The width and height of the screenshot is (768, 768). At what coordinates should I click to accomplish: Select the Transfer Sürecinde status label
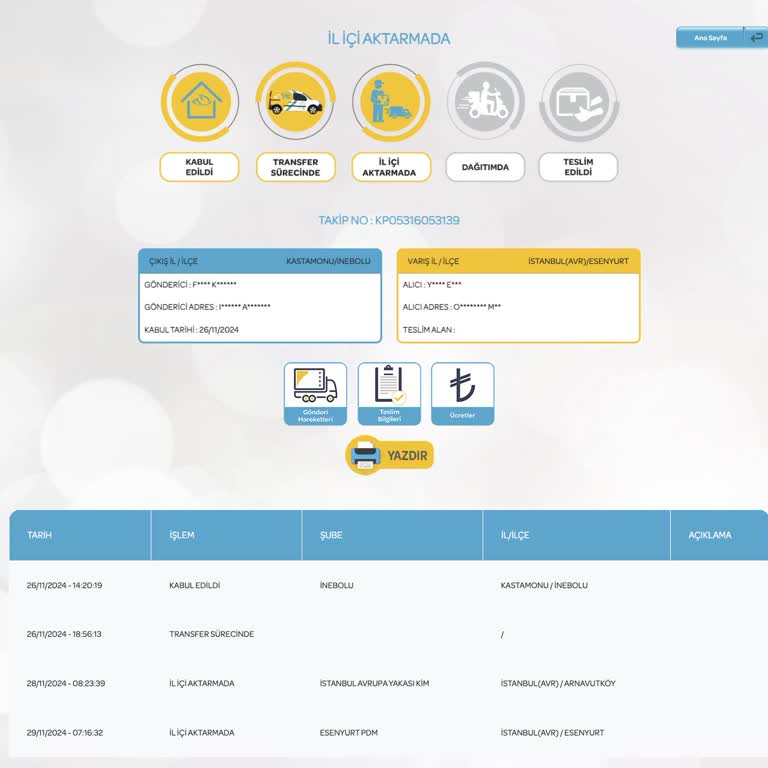[x=295, y=167]
